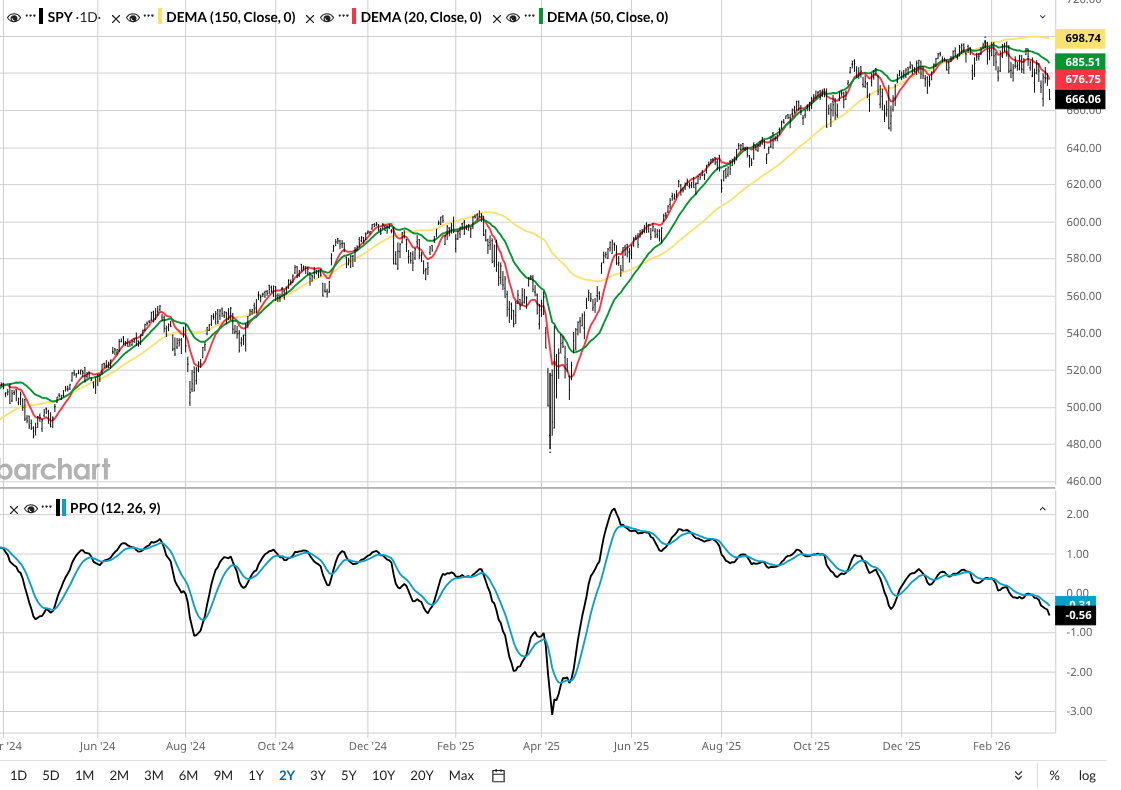
Task: Click the yellow DEMA 150 color swatch
Action: pos(159,16)
